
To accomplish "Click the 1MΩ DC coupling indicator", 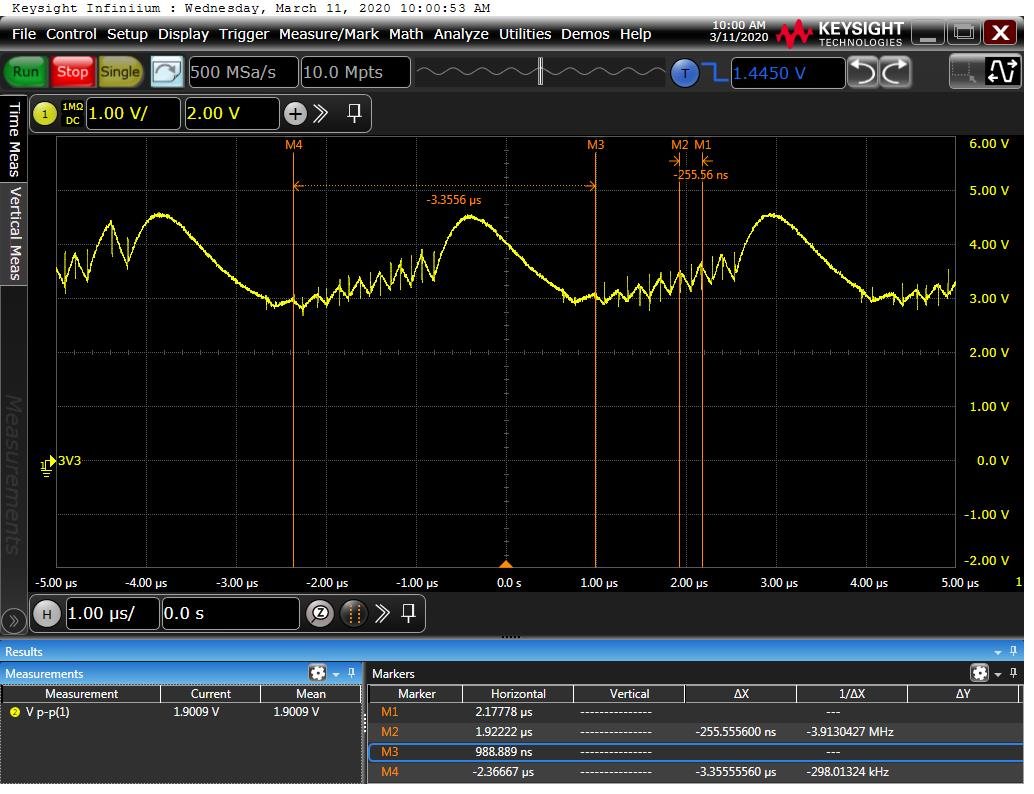I will [73, 113].
